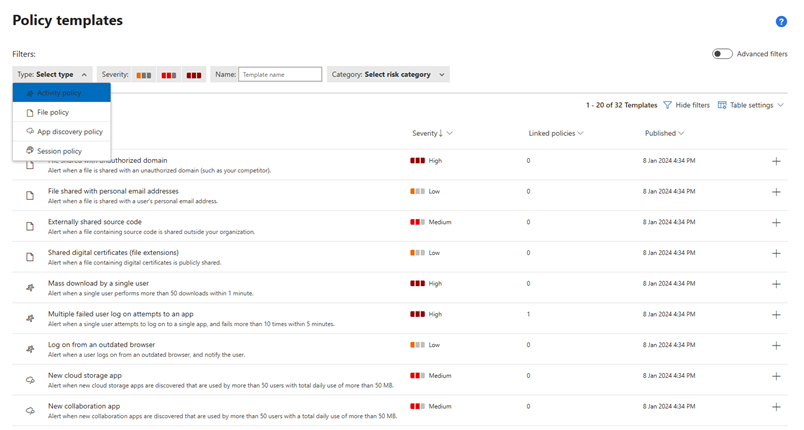Filter by low severity indicator
804x430 pixels.
(x=144, y=75)
